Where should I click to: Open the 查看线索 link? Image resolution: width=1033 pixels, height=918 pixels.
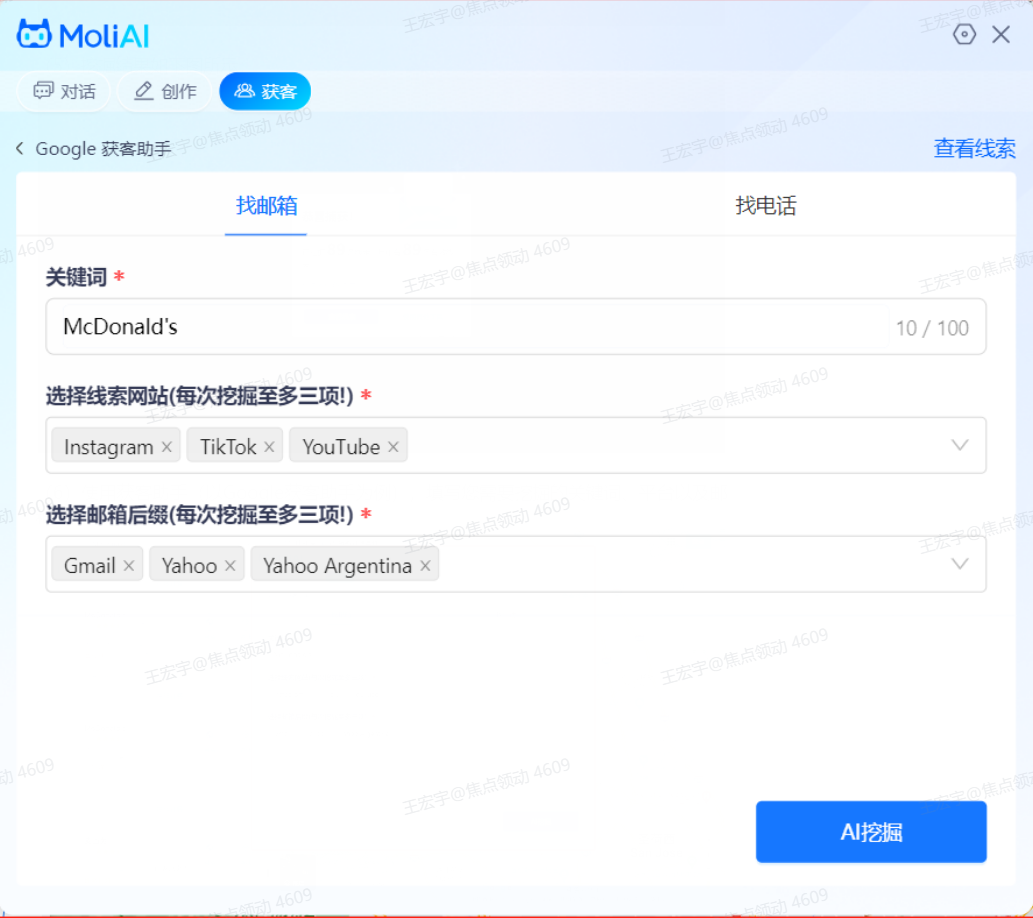pyautogui.click(x=974, y=149)
